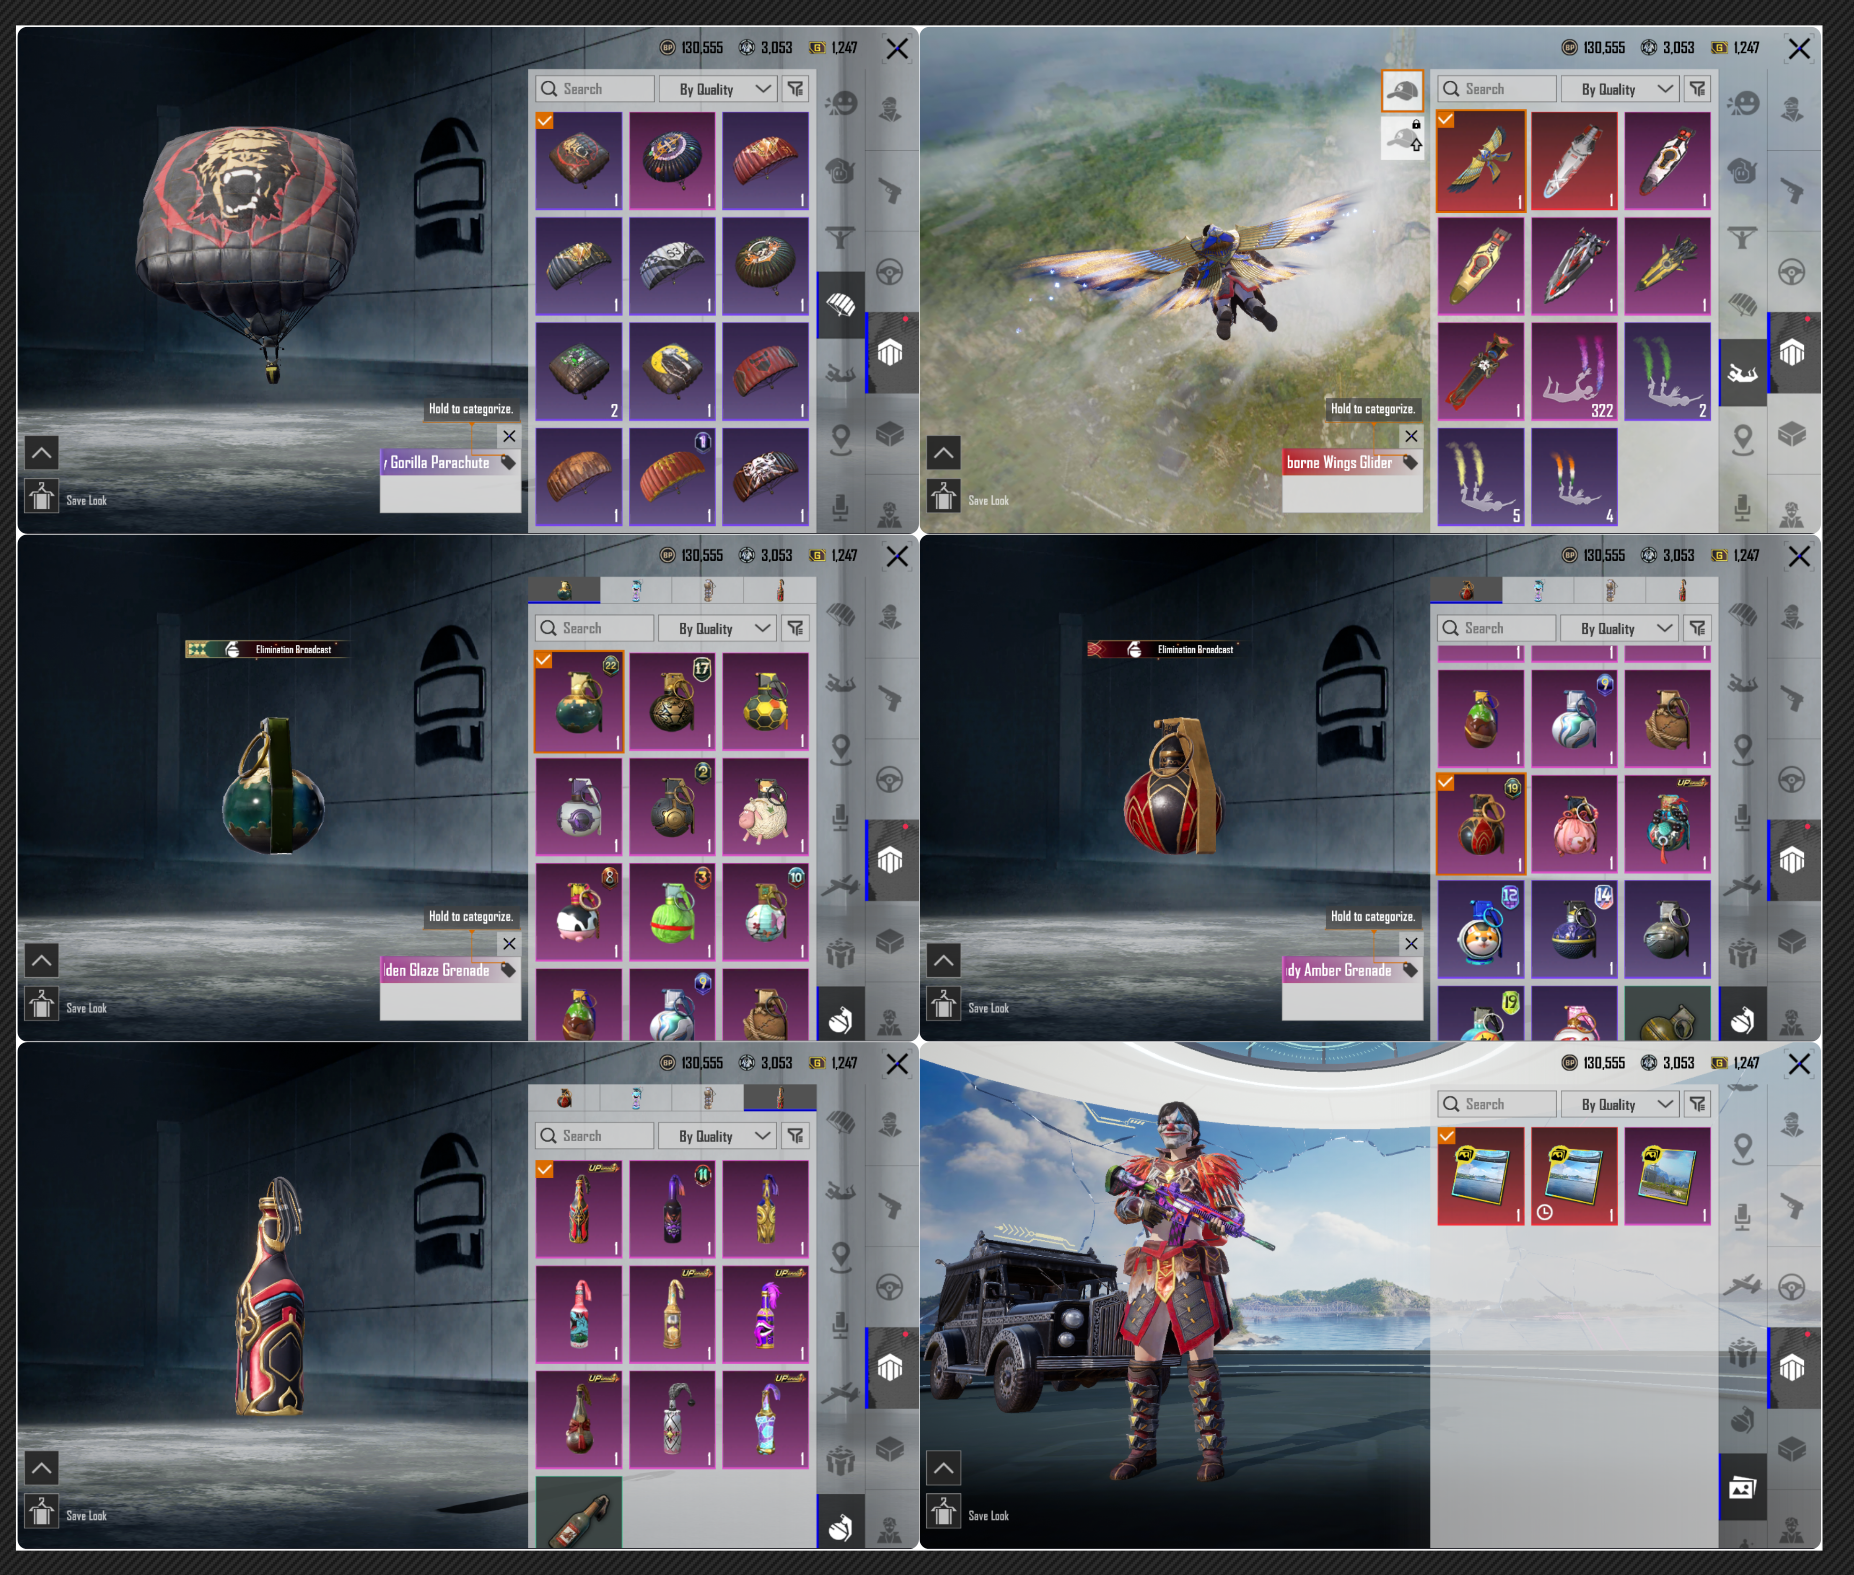This screenshot has height=1575, width=1854.
Task: Uncheck the equipped golden Wings Glider checkmark
Action: (x=1446, y=120)
